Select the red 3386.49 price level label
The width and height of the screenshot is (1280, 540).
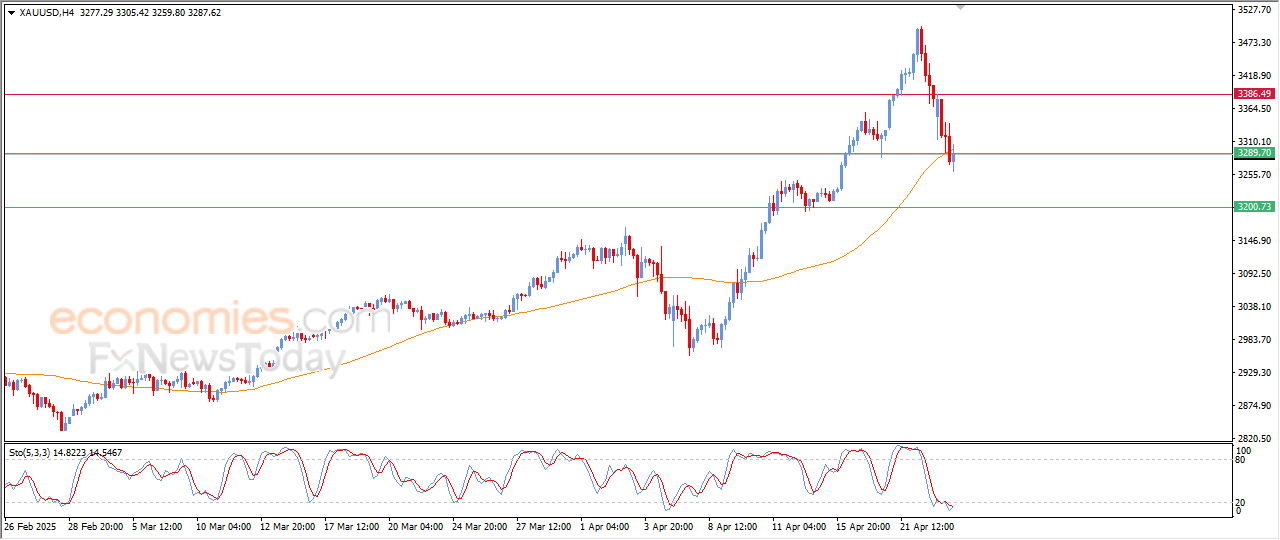click(1254, 94)
